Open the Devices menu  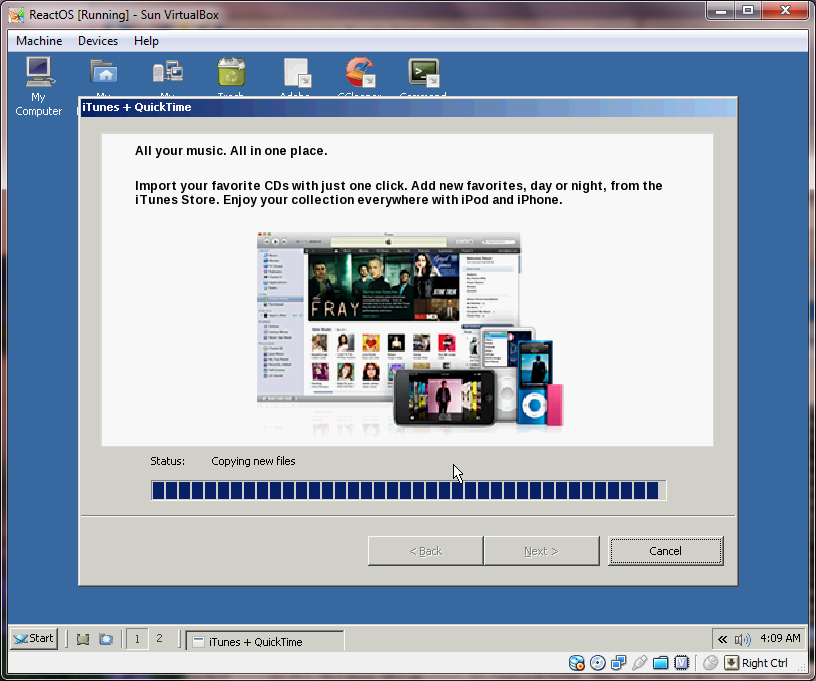click(x=98, y=41)
